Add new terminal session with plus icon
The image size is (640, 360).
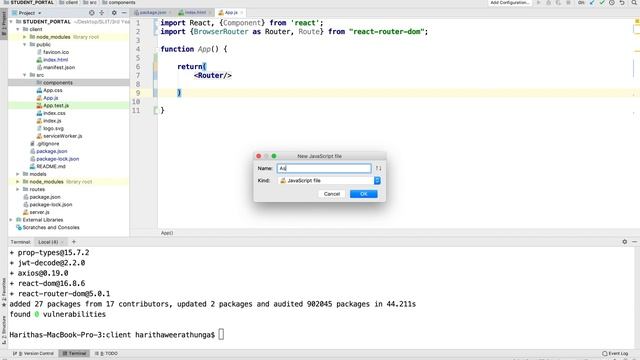point(74,242)
